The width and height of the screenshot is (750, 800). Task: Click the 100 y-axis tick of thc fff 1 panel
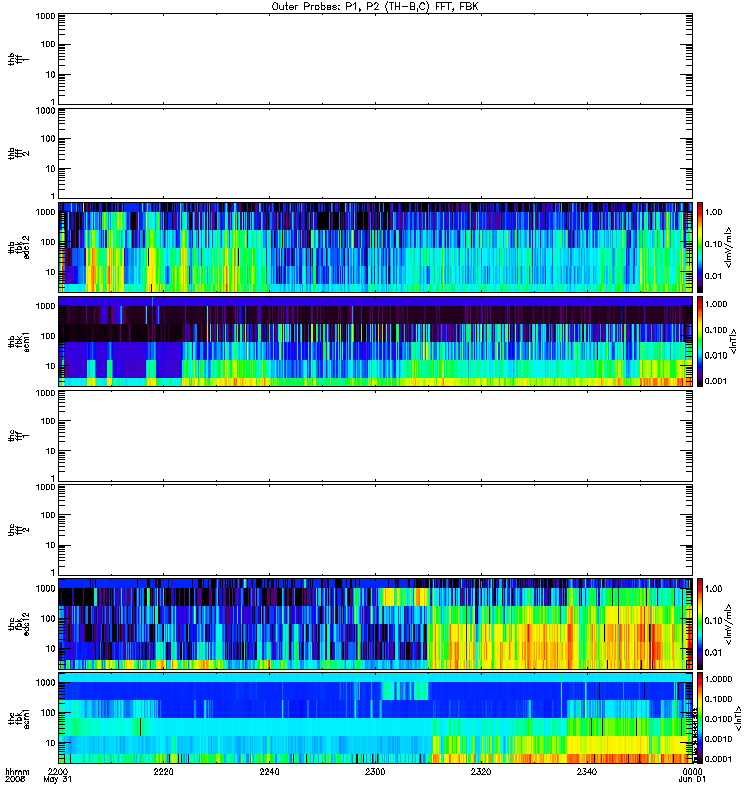tap(48, 421)
